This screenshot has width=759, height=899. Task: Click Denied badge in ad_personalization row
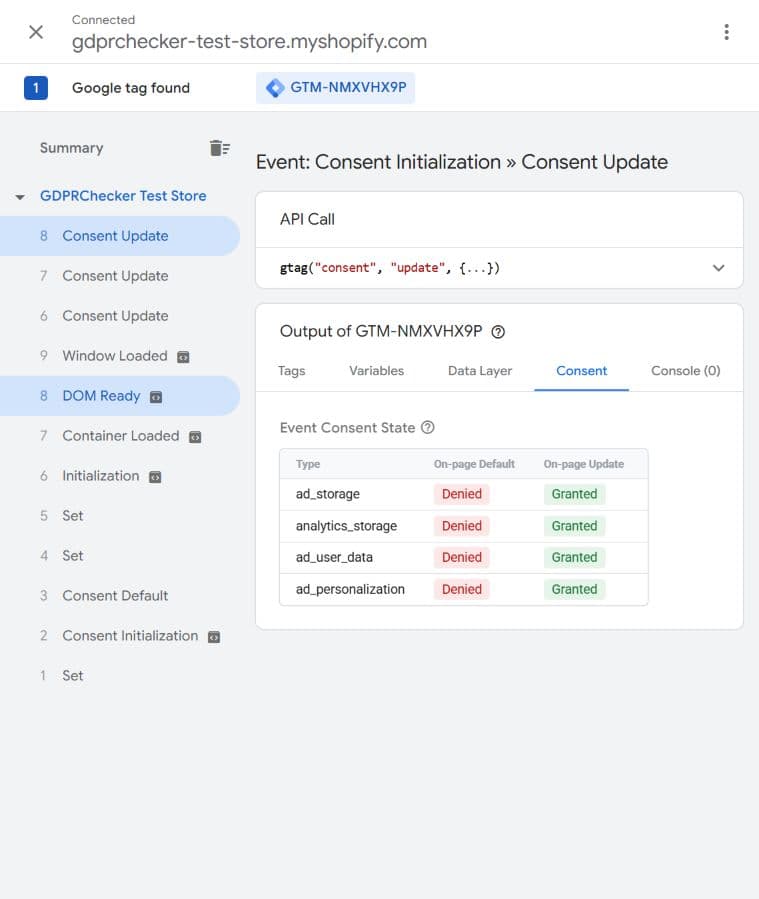click(x=461, y=590)
